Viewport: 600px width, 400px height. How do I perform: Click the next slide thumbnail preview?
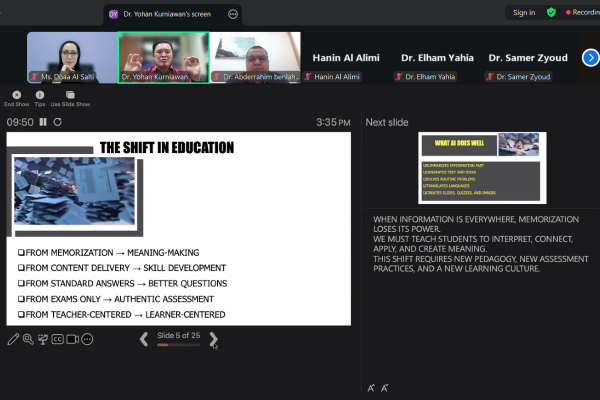(482, 168)
